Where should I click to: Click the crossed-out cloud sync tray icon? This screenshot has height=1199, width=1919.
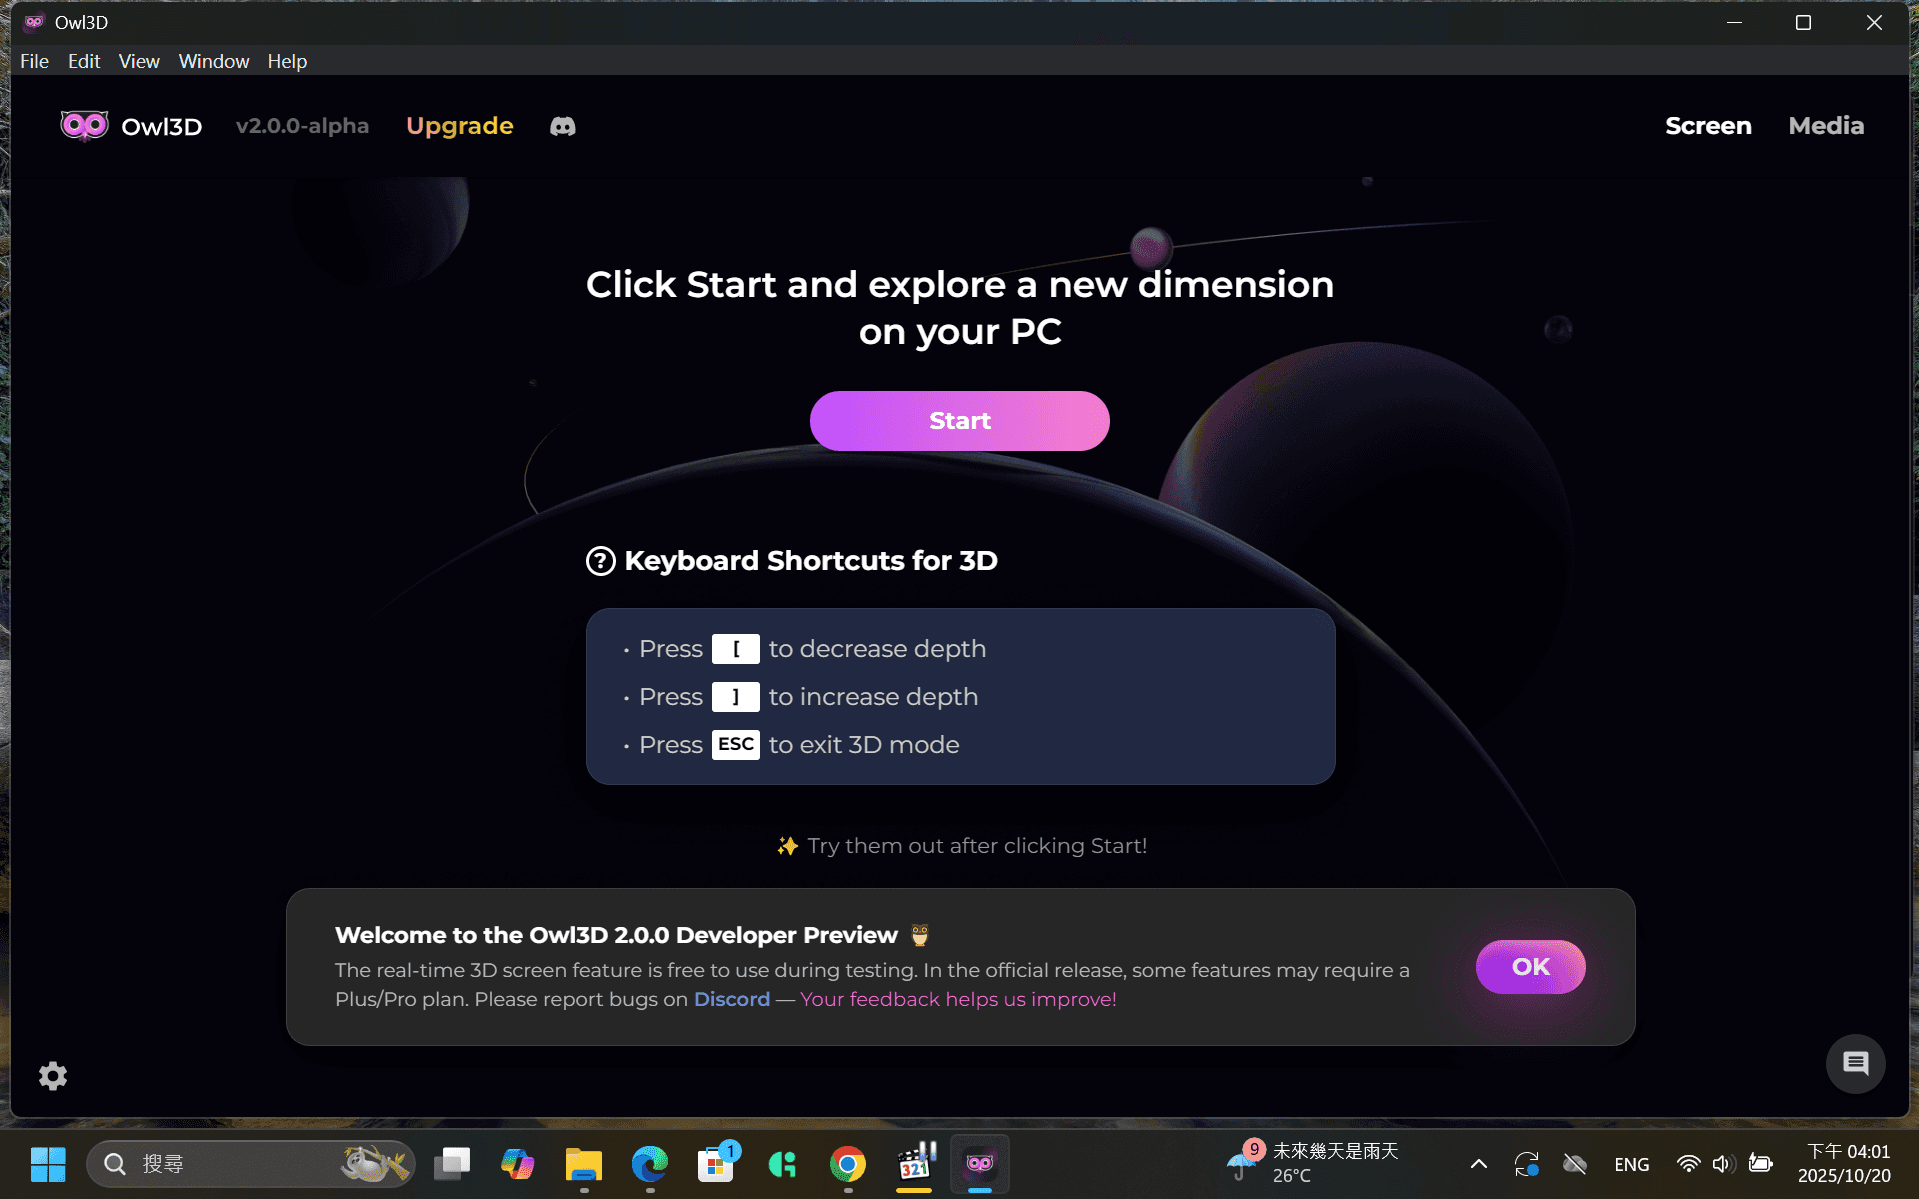1575,1164
